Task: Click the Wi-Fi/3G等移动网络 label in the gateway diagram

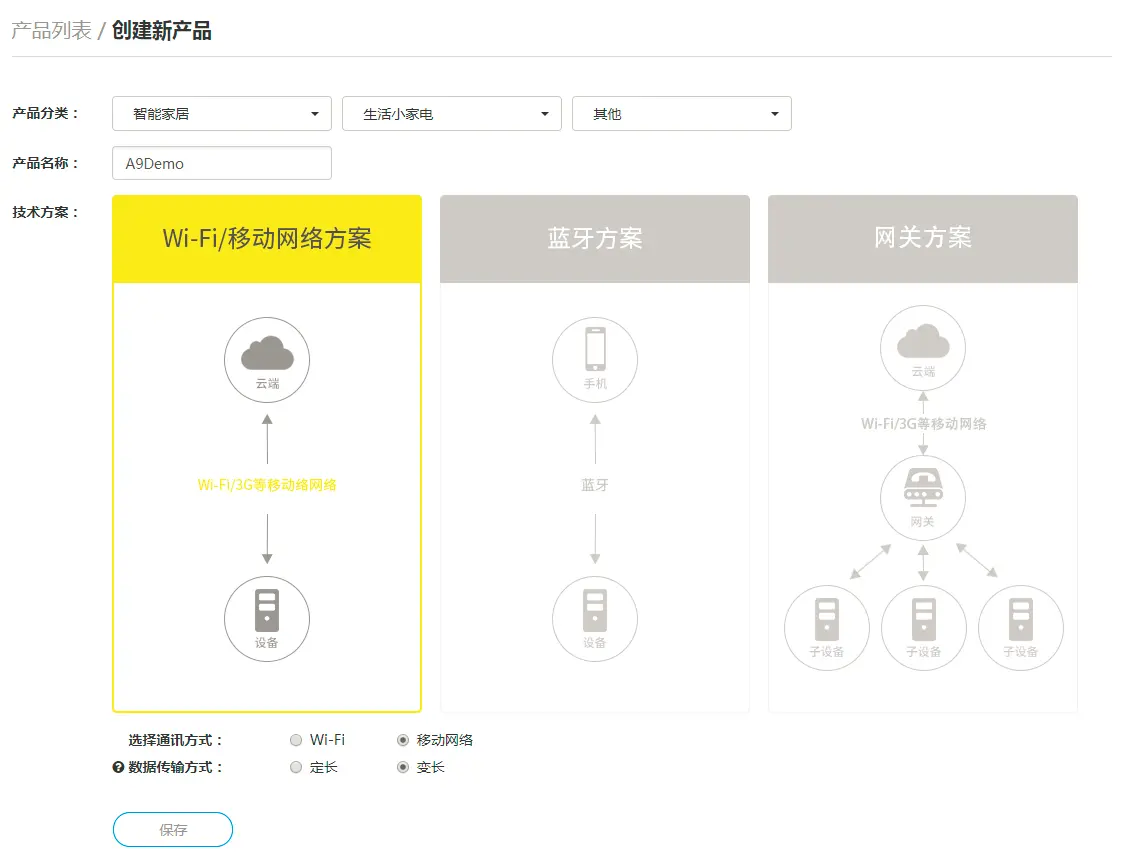Action: point(924,424)
